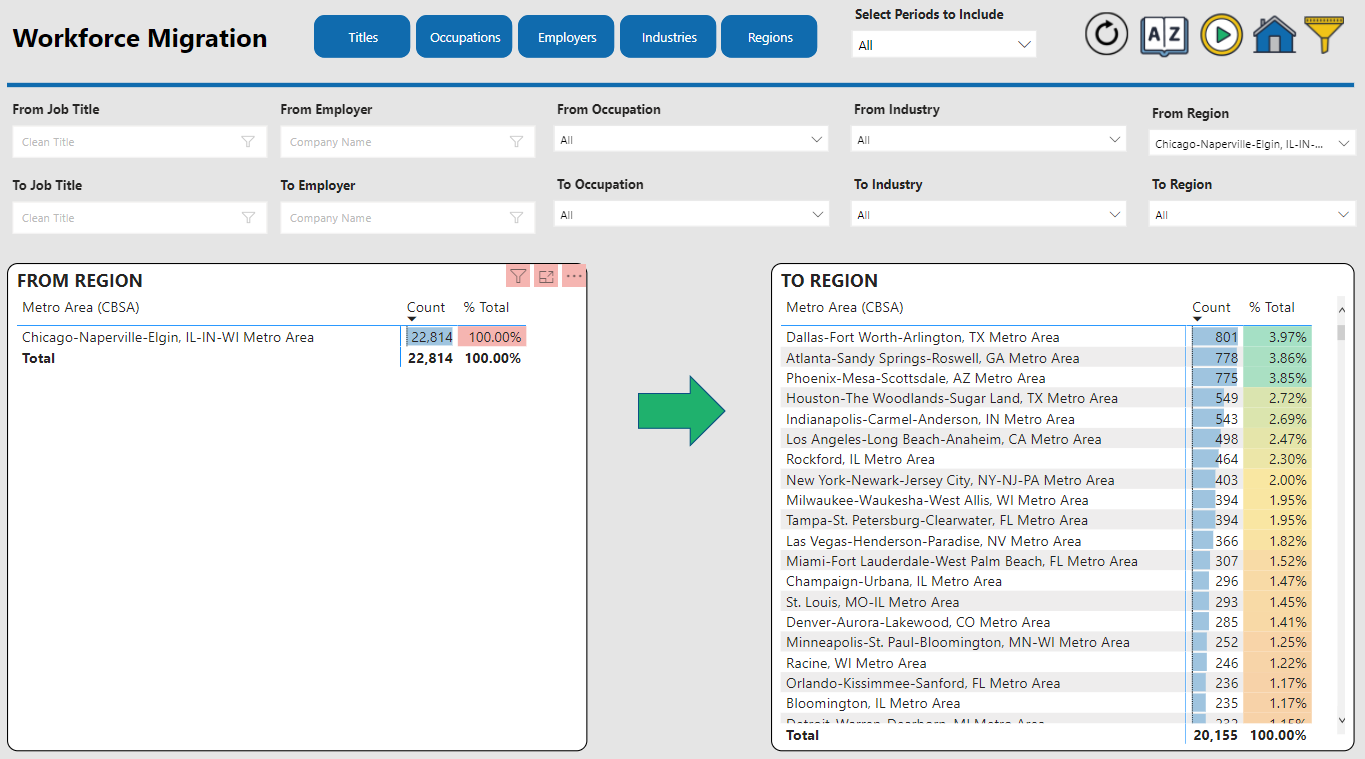Click the circular refresh arrow icon
1365x759 pixels.
point(1106,34)
